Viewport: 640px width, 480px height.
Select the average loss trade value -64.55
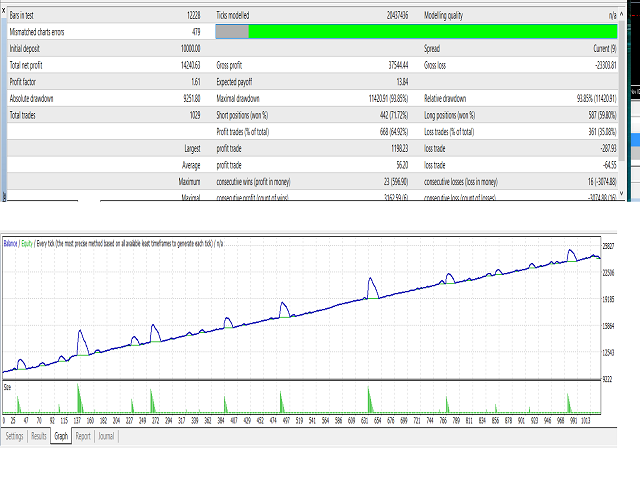[610, 165]
